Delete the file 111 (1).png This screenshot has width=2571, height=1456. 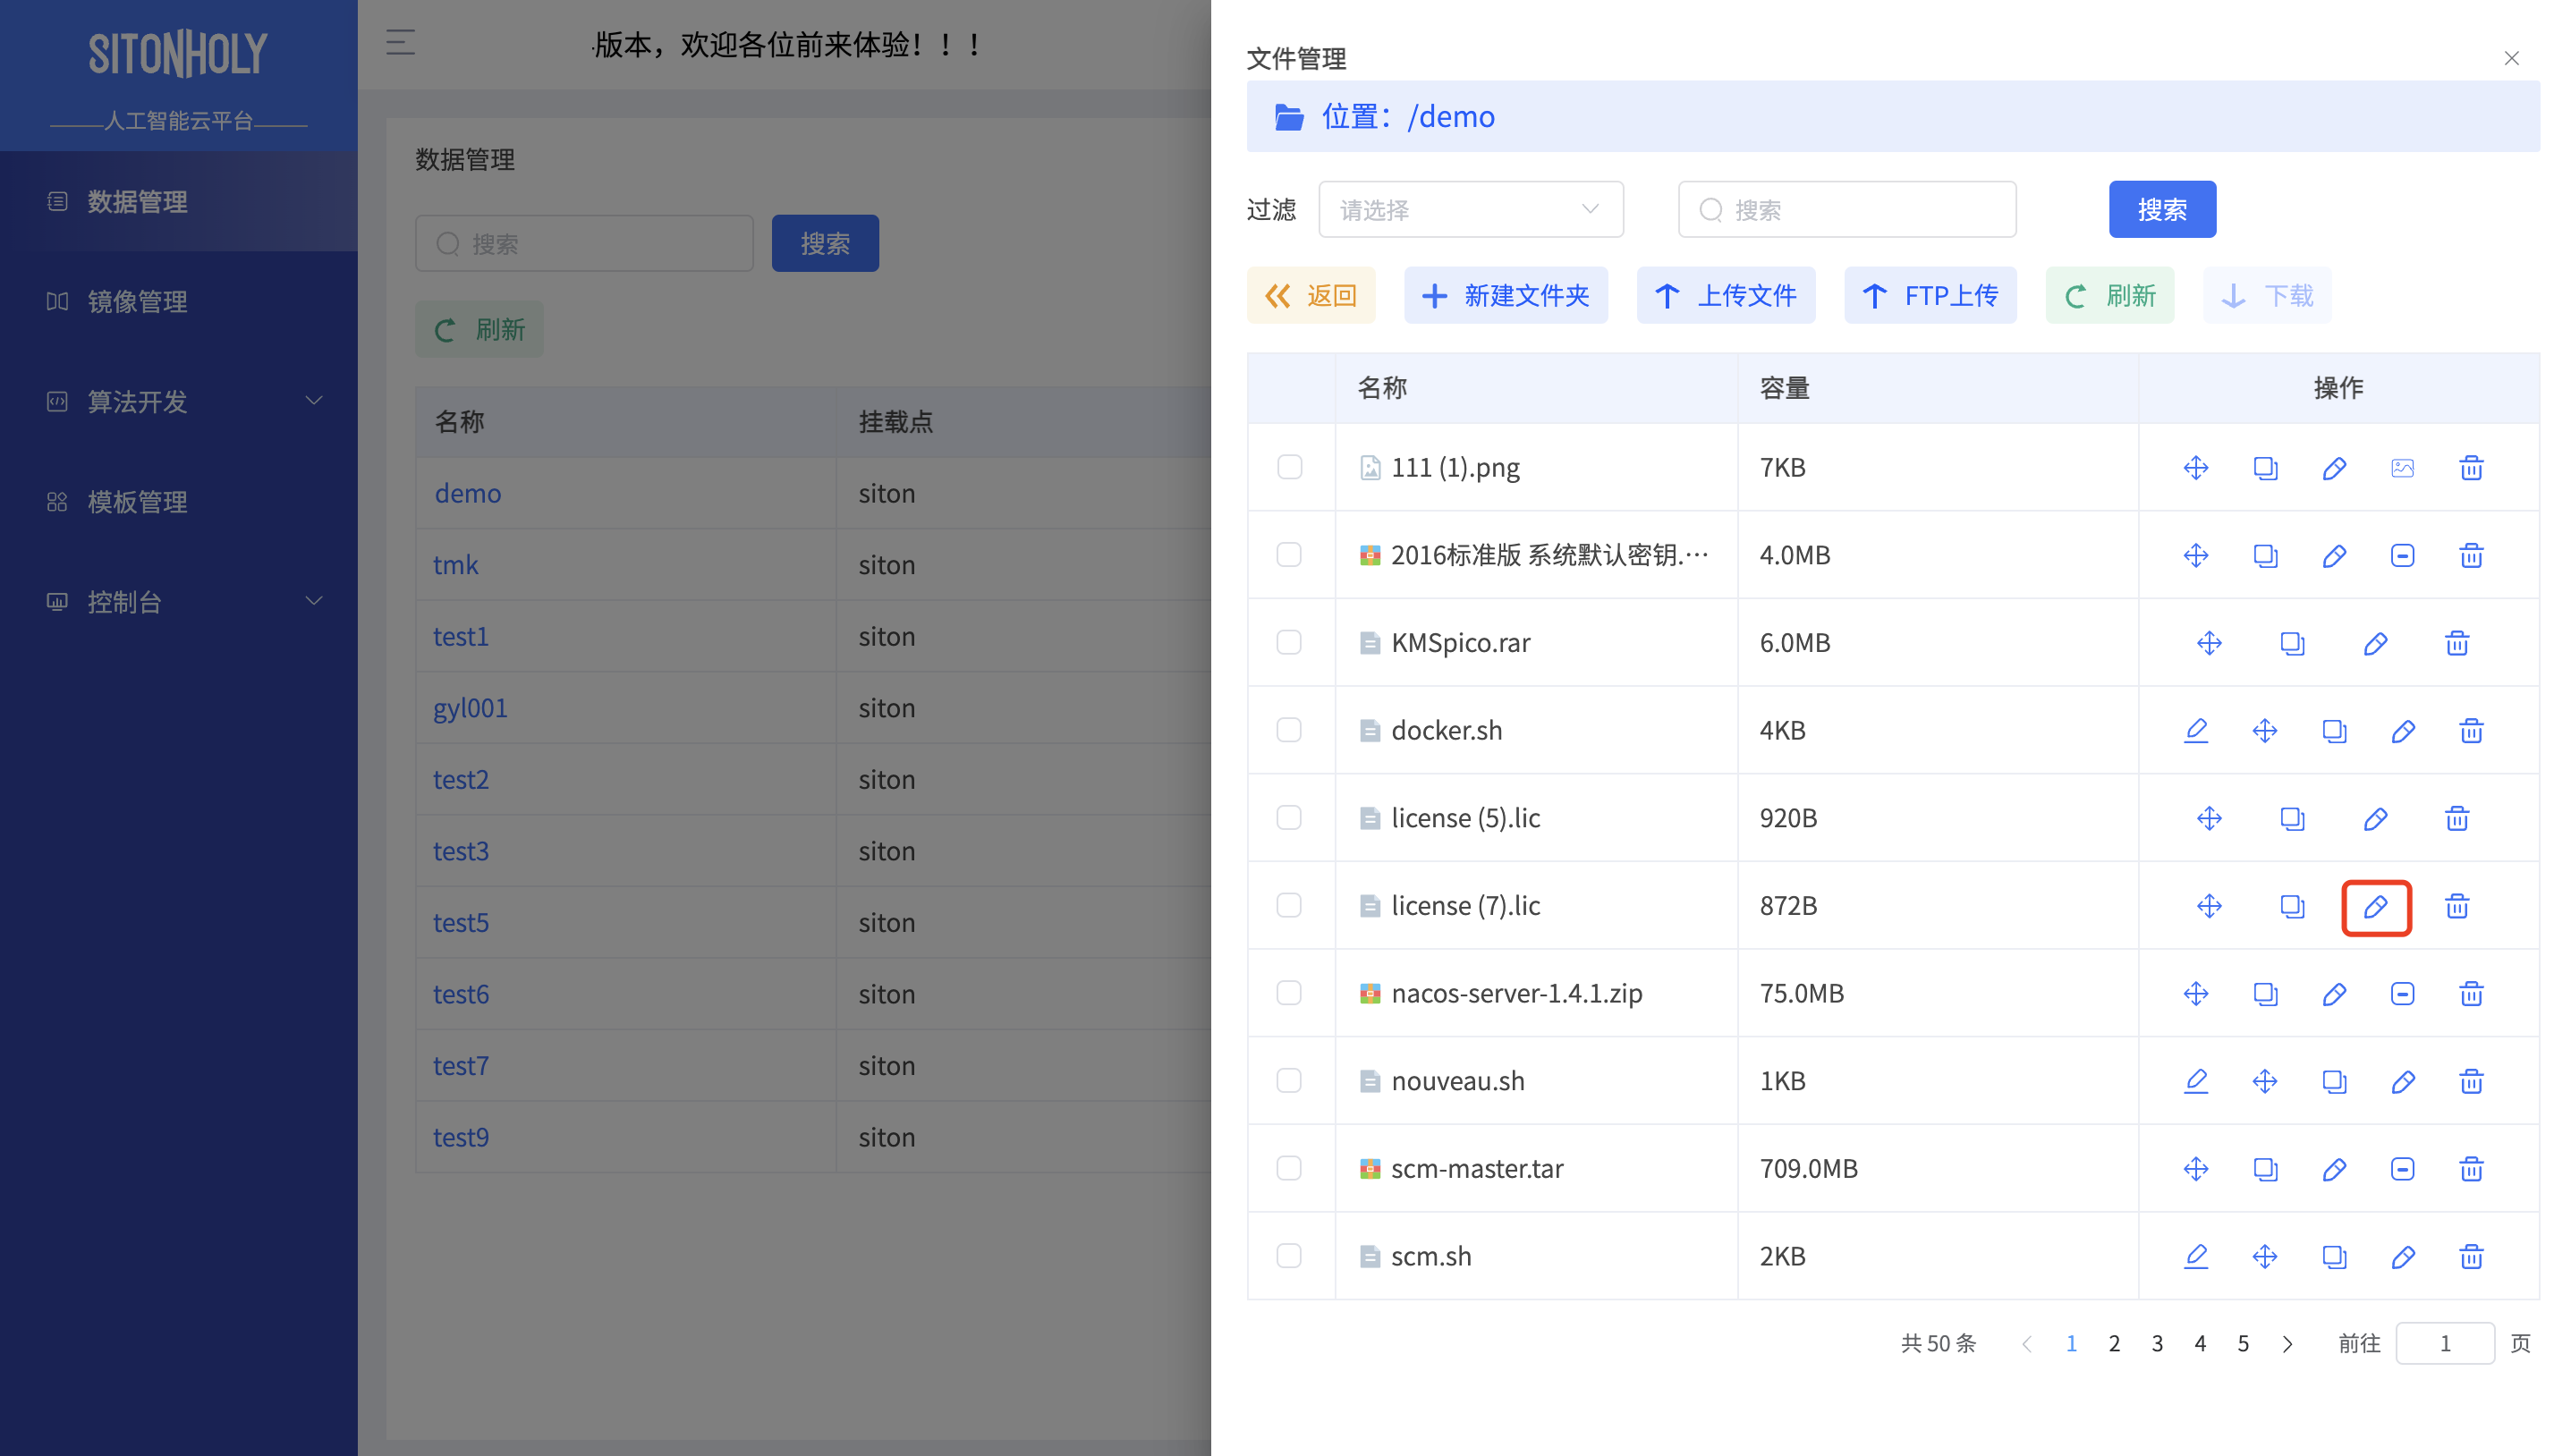click(2471, 467)
